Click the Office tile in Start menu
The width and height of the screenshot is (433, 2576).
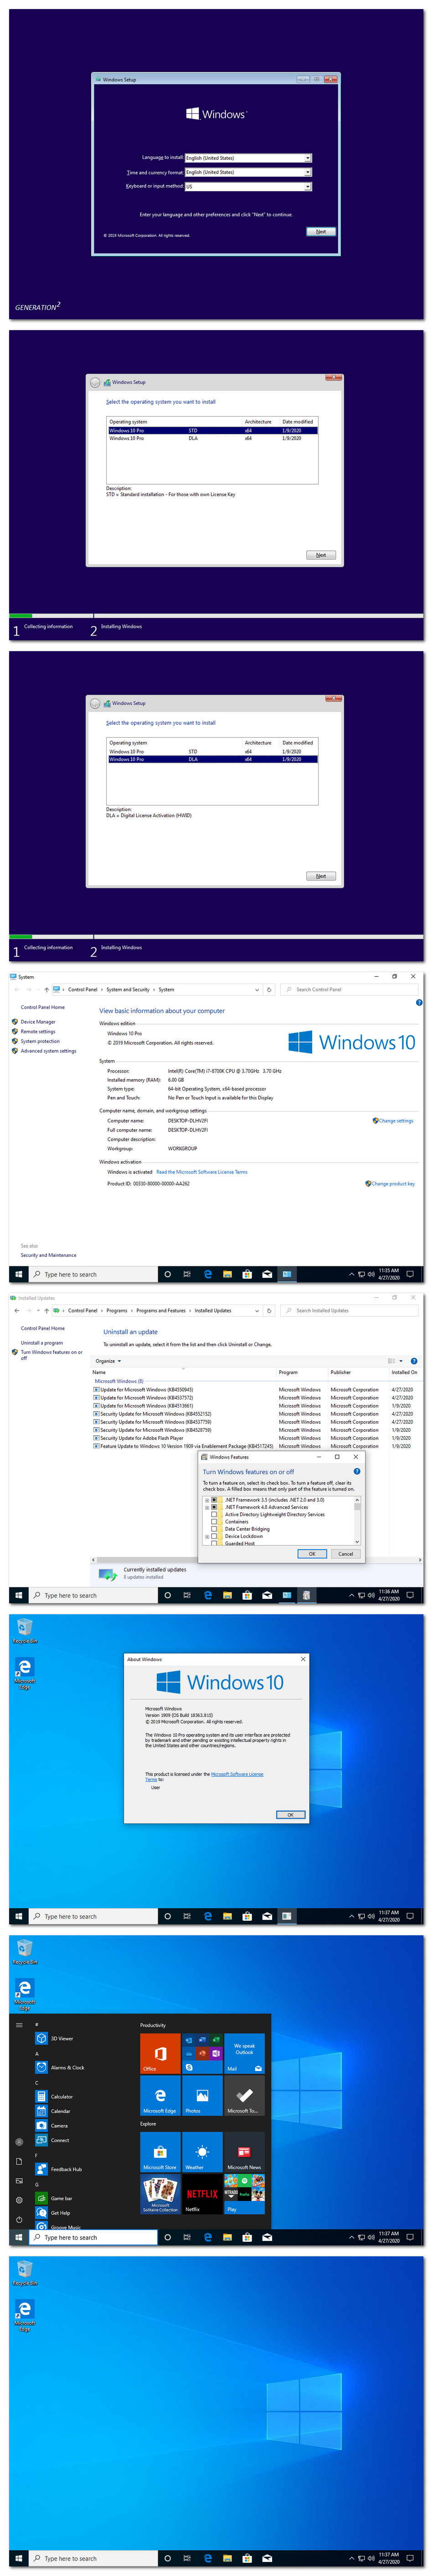click(160, 2053)
